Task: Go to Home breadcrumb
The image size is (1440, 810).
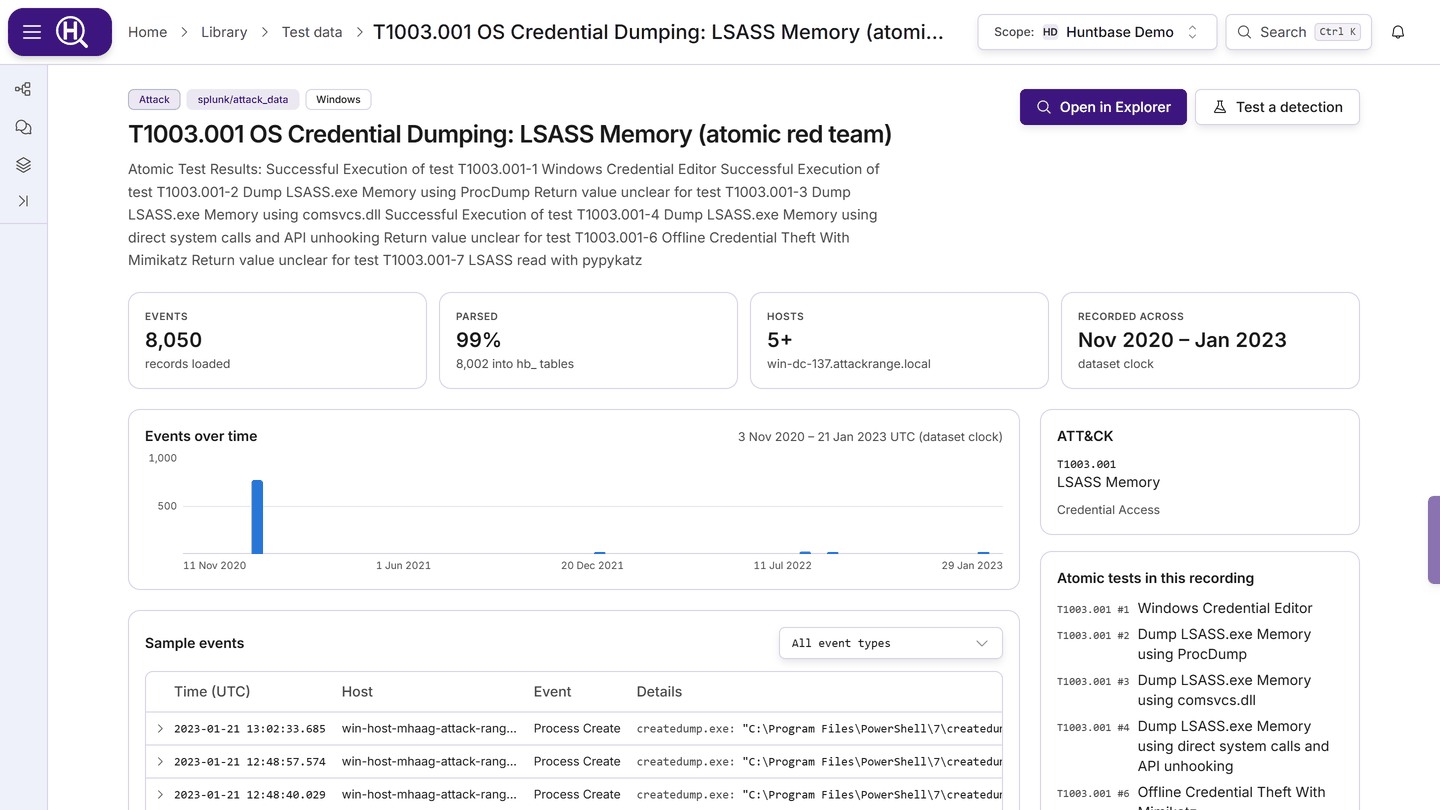Action: (147, 32)
